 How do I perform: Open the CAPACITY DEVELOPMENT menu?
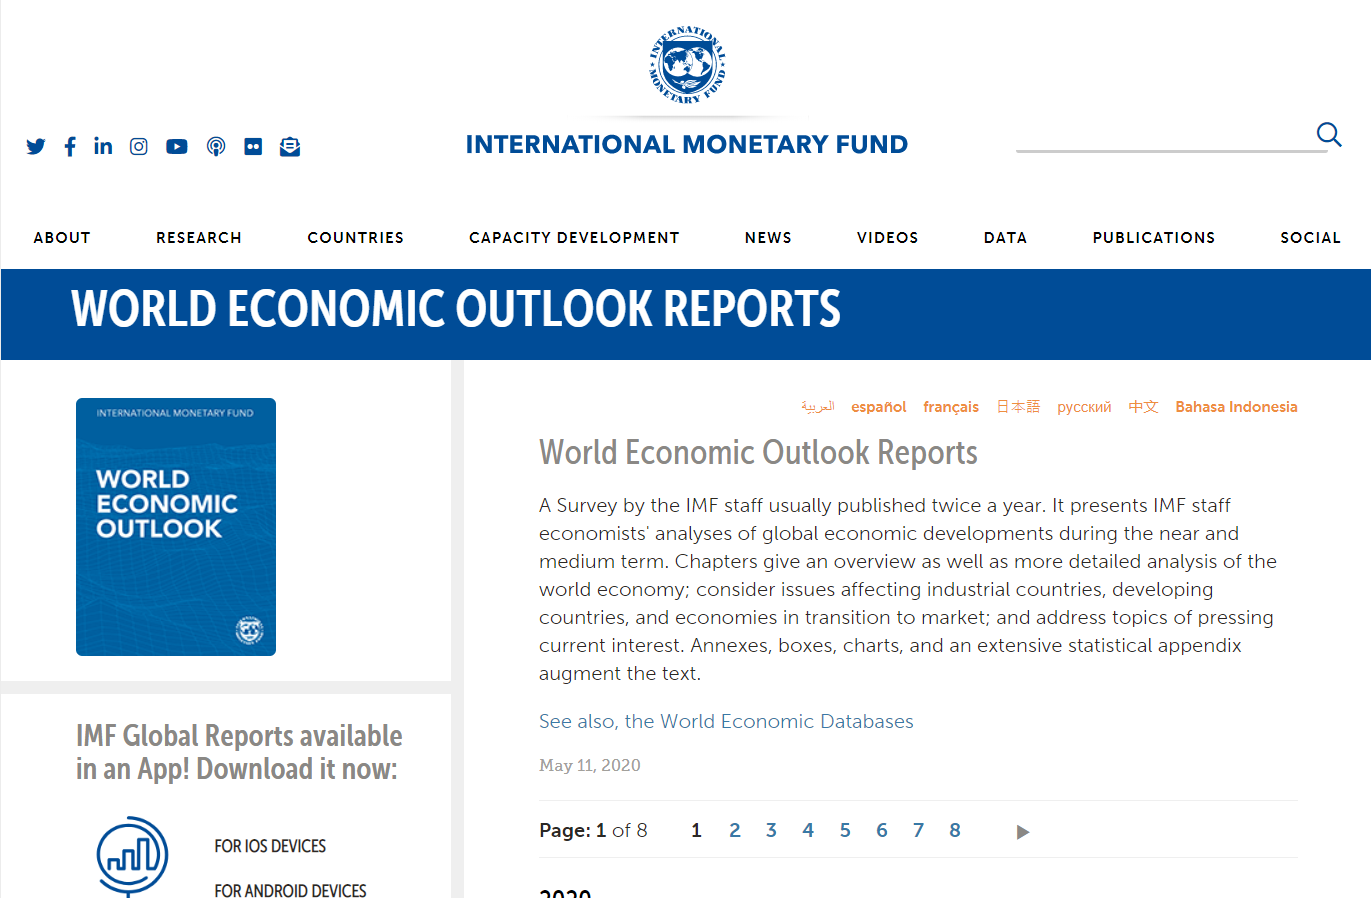(x=574, y=238)
